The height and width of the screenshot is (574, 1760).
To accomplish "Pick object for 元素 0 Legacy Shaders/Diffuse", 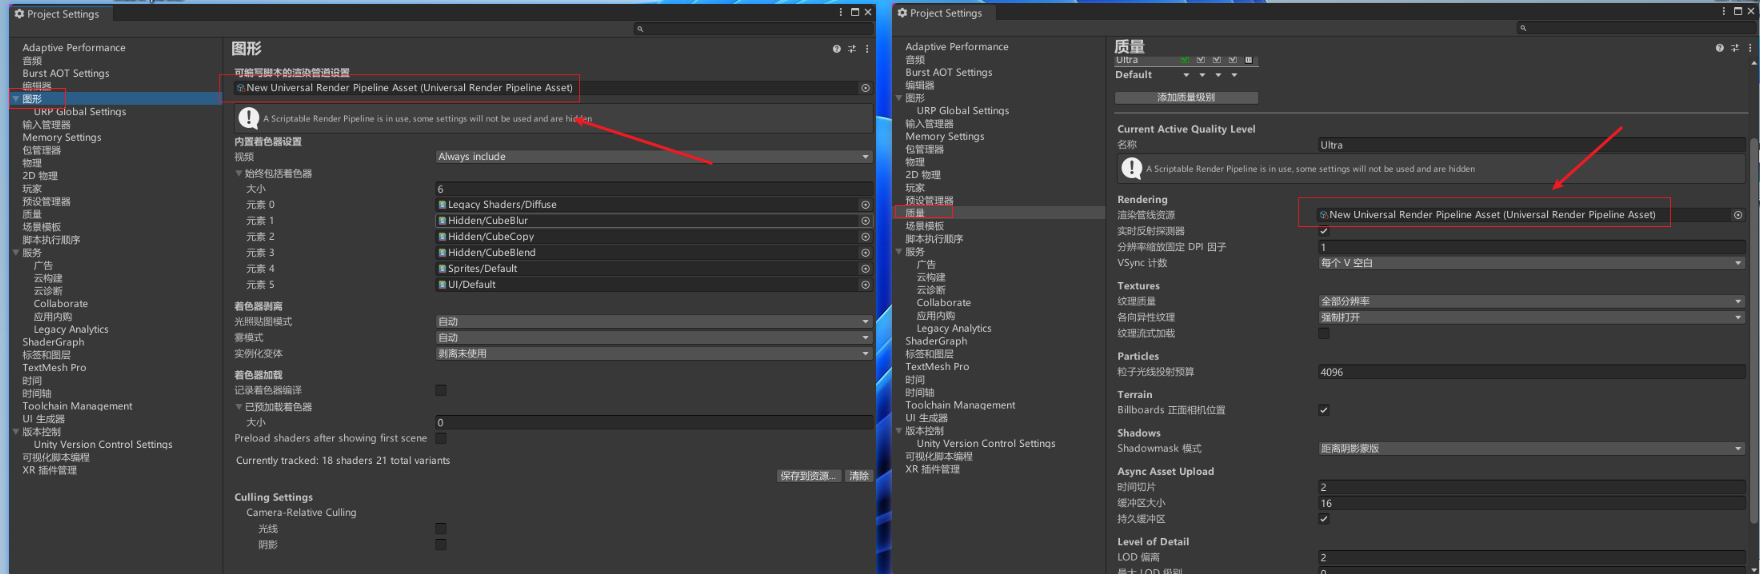I will (x=866, y=205).
